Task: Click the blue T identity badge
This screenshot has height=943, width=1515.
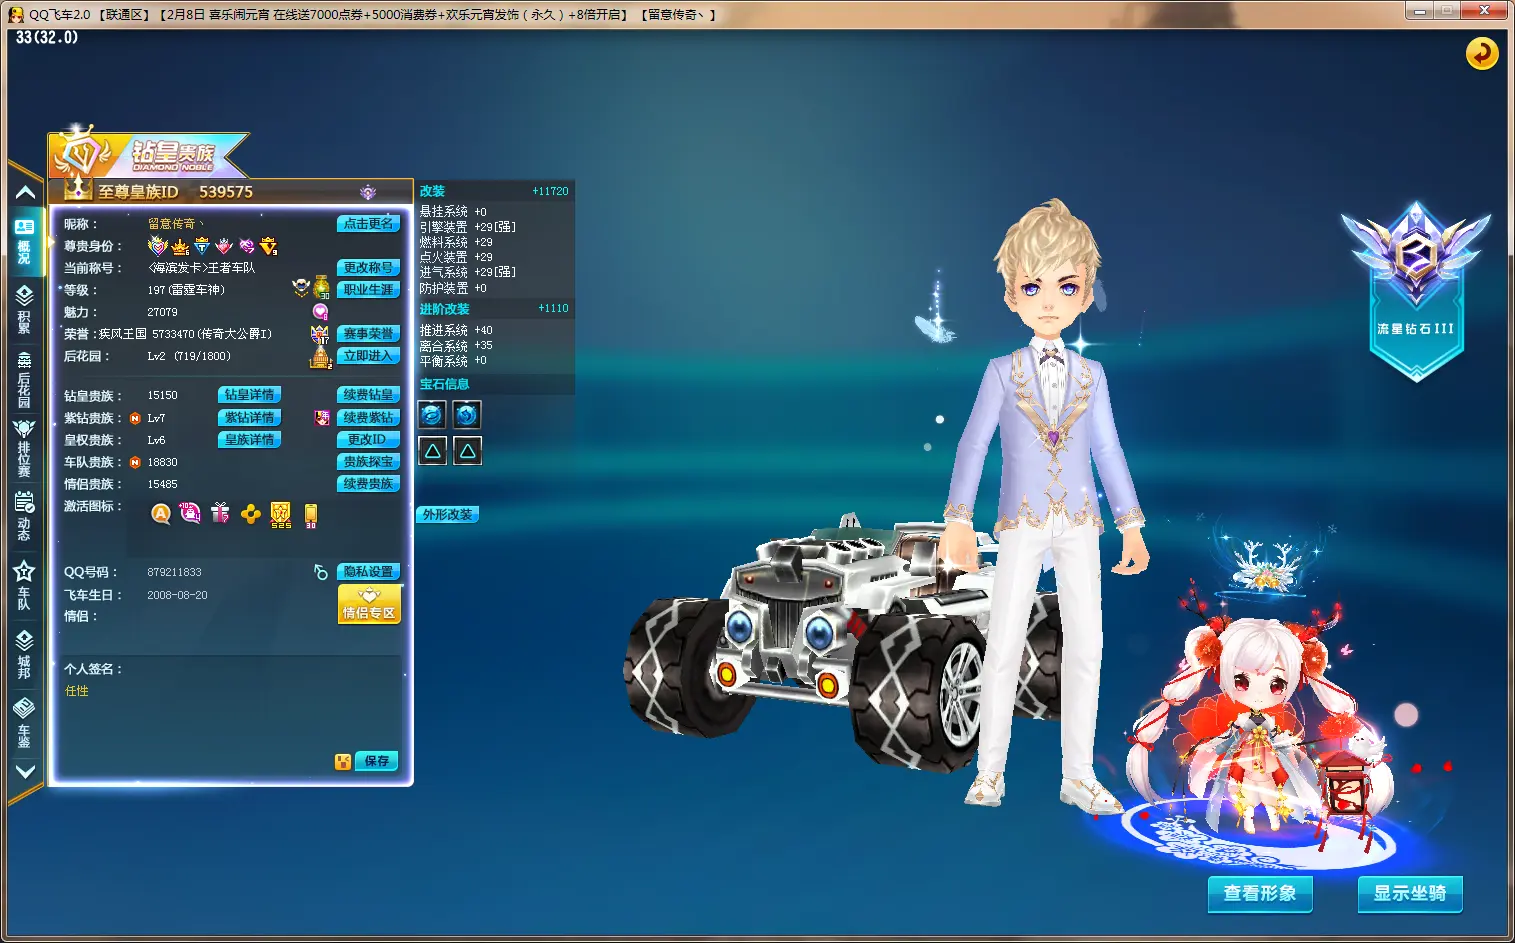Action: [x=202, y=246]
